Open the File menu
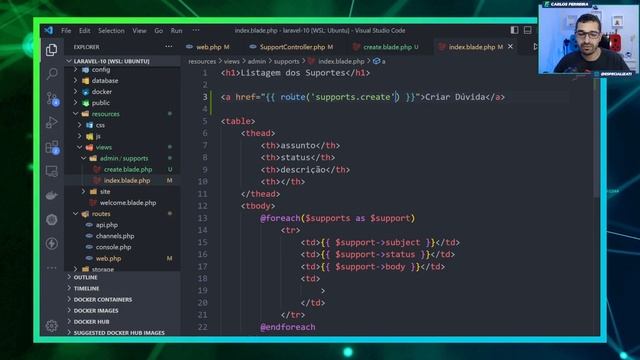This screenshot has height=360, width=640. [x=66, y=31]
